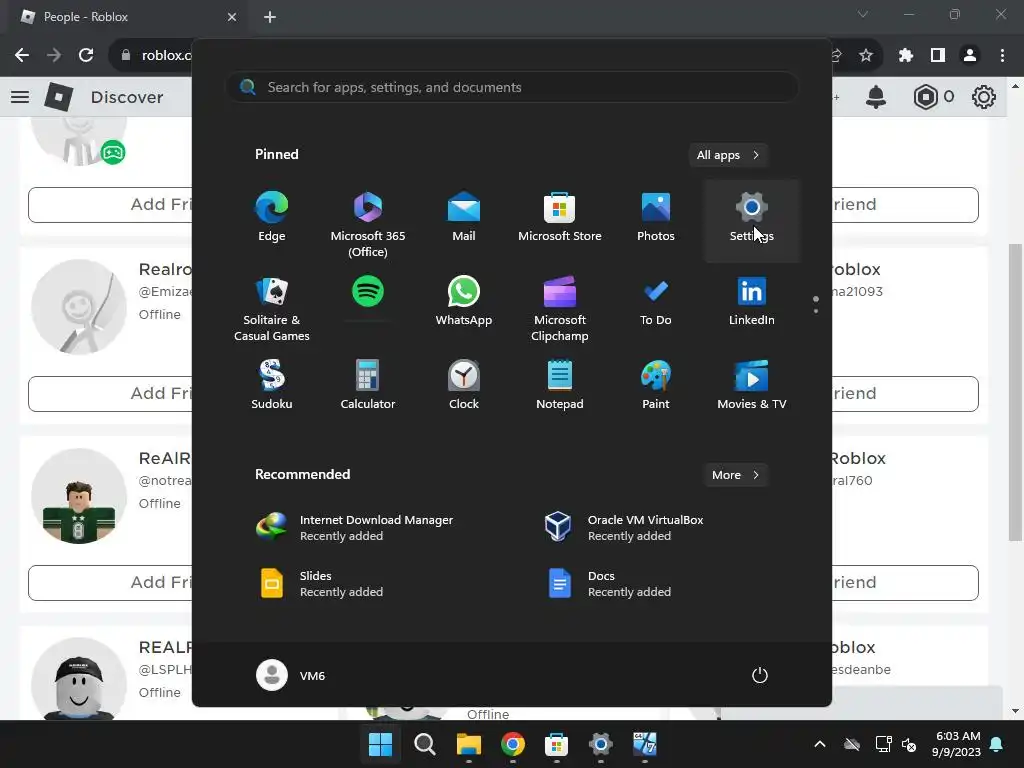The image size is (1024, 768).
Task: Click the Windows Start button on the taskbar
Action: click(380, 744)
